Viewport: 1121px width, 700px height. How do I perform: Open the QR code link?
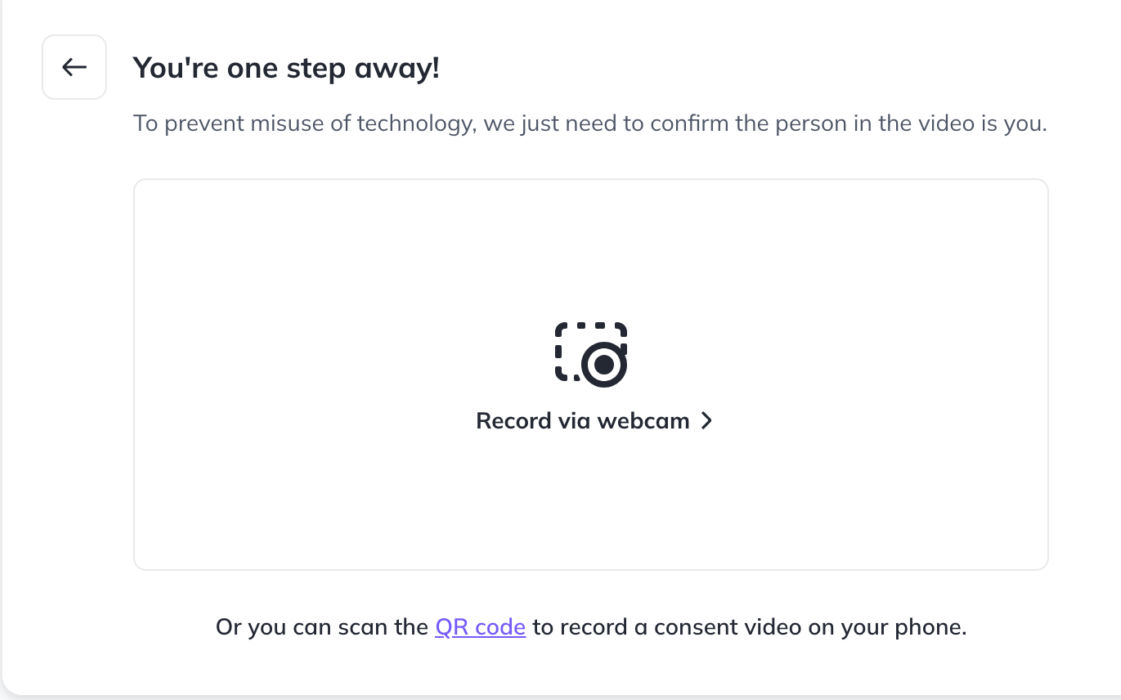coord(480,628)
